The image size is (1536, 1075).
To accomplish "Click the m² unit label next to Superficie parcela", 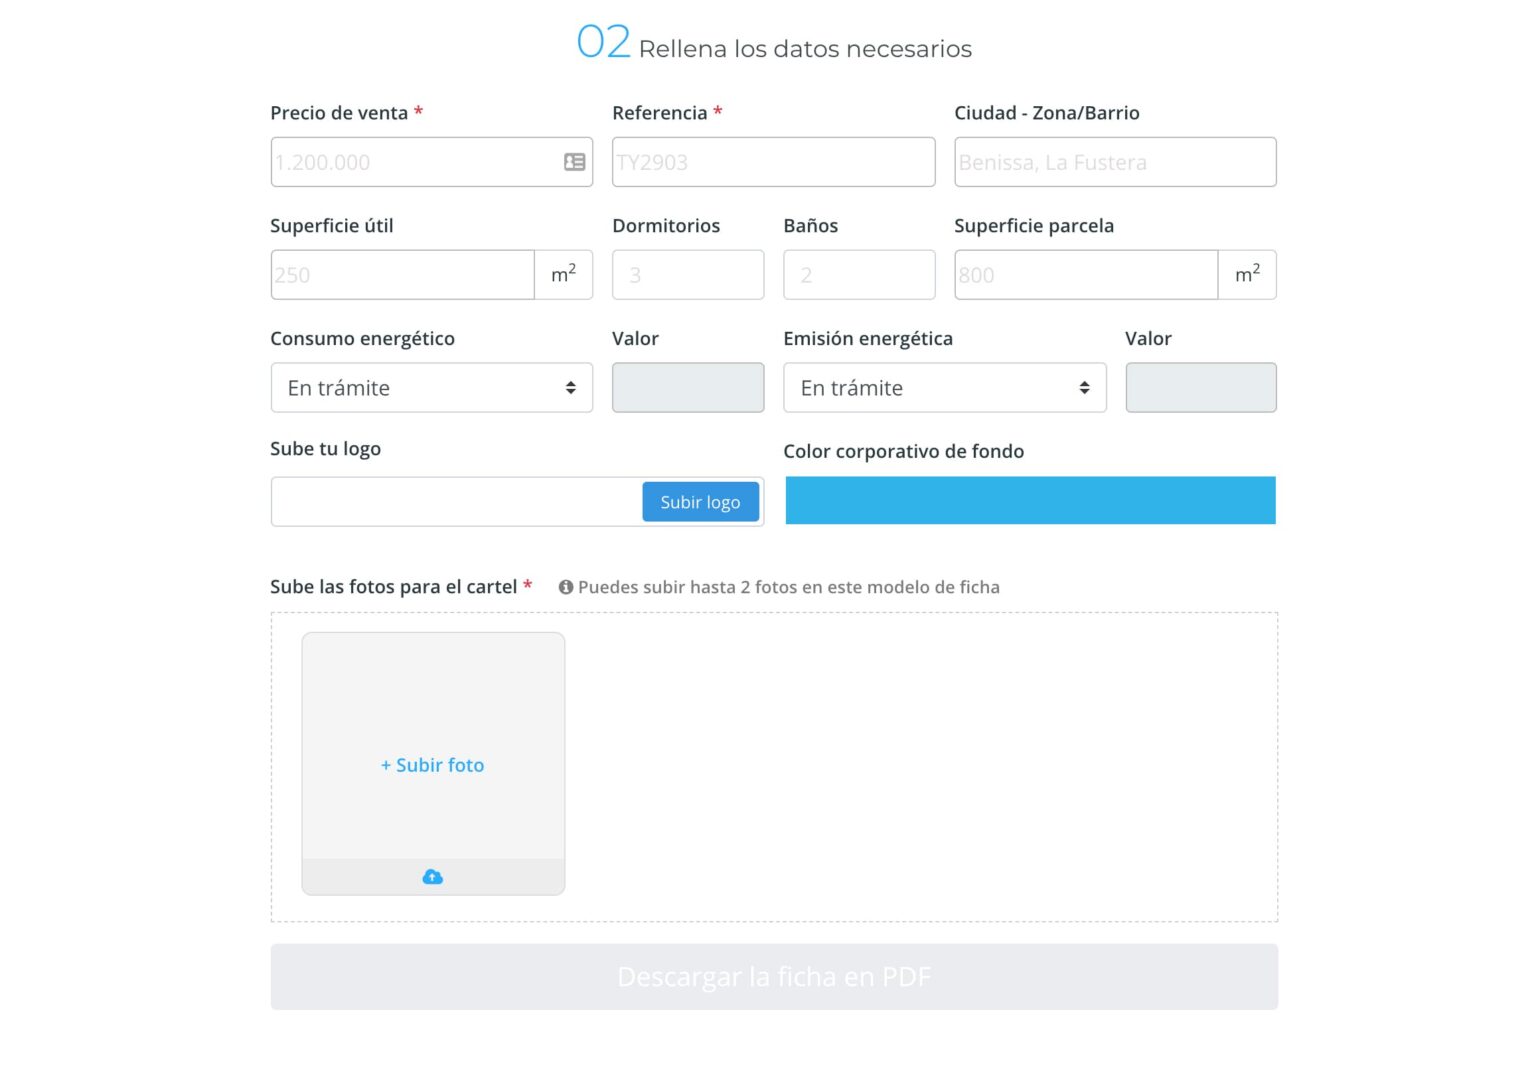I will click(1247, 273).
